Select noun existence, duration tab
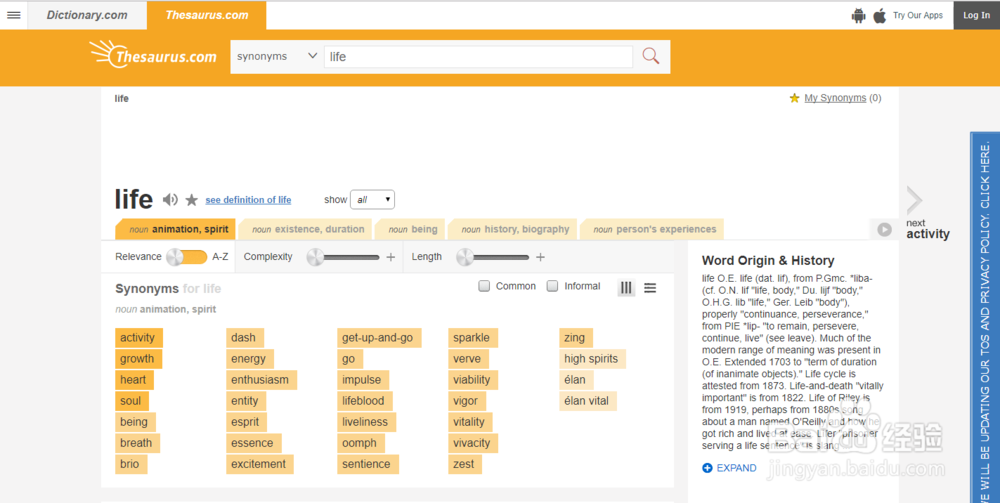The height and width of the screenshot is (503, 1000). click(307, 230)
